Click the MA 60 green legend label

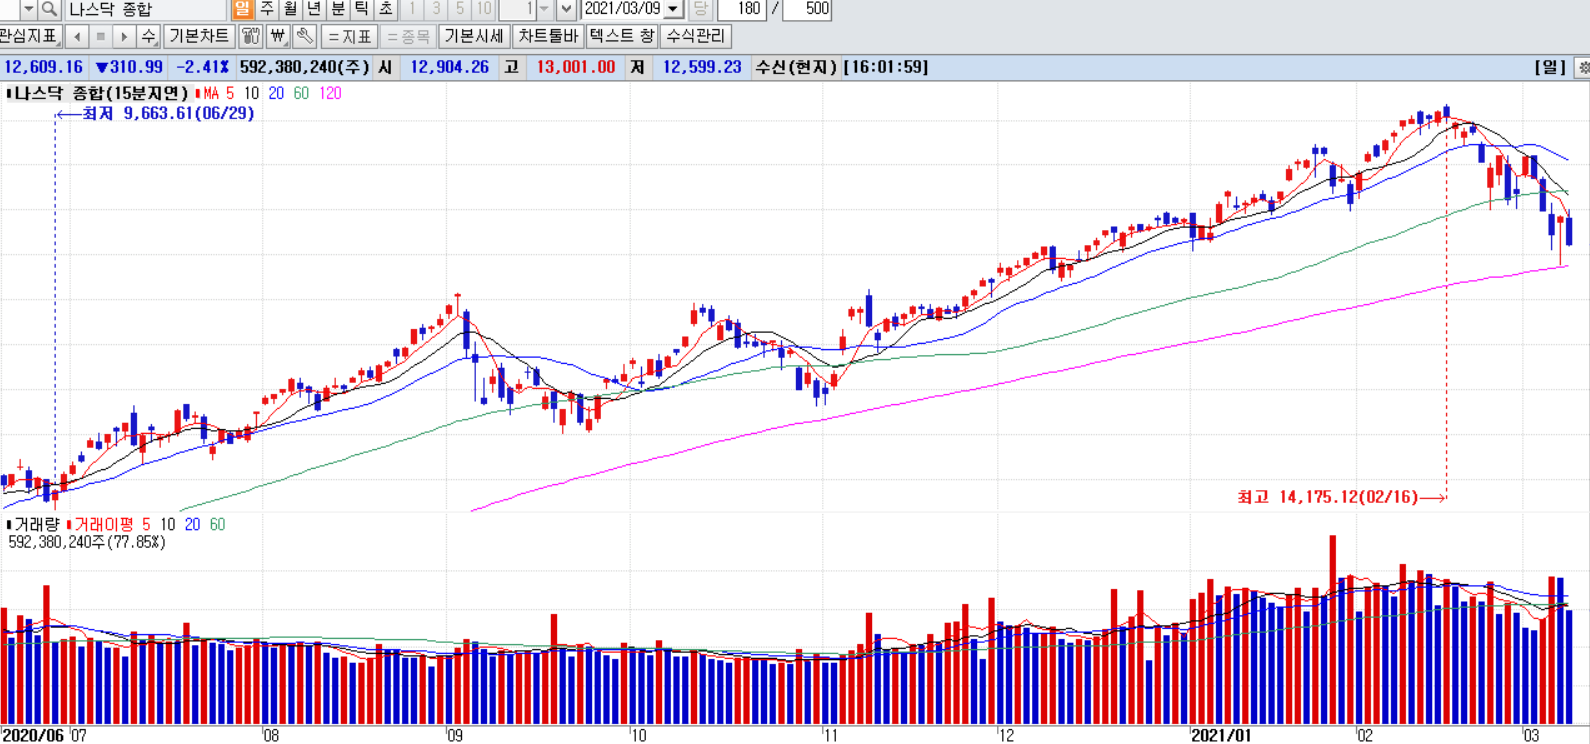pyautogui.click(x=301, y=93)
